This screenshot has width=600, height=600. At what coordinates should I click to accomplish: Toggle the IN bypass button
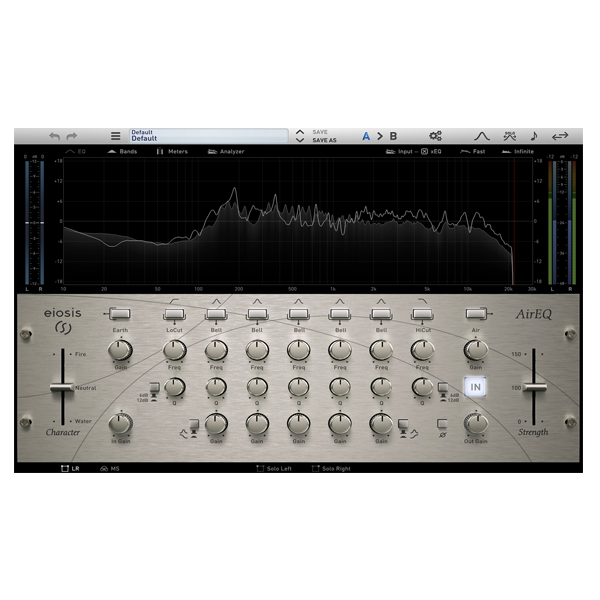coord(476,386)
